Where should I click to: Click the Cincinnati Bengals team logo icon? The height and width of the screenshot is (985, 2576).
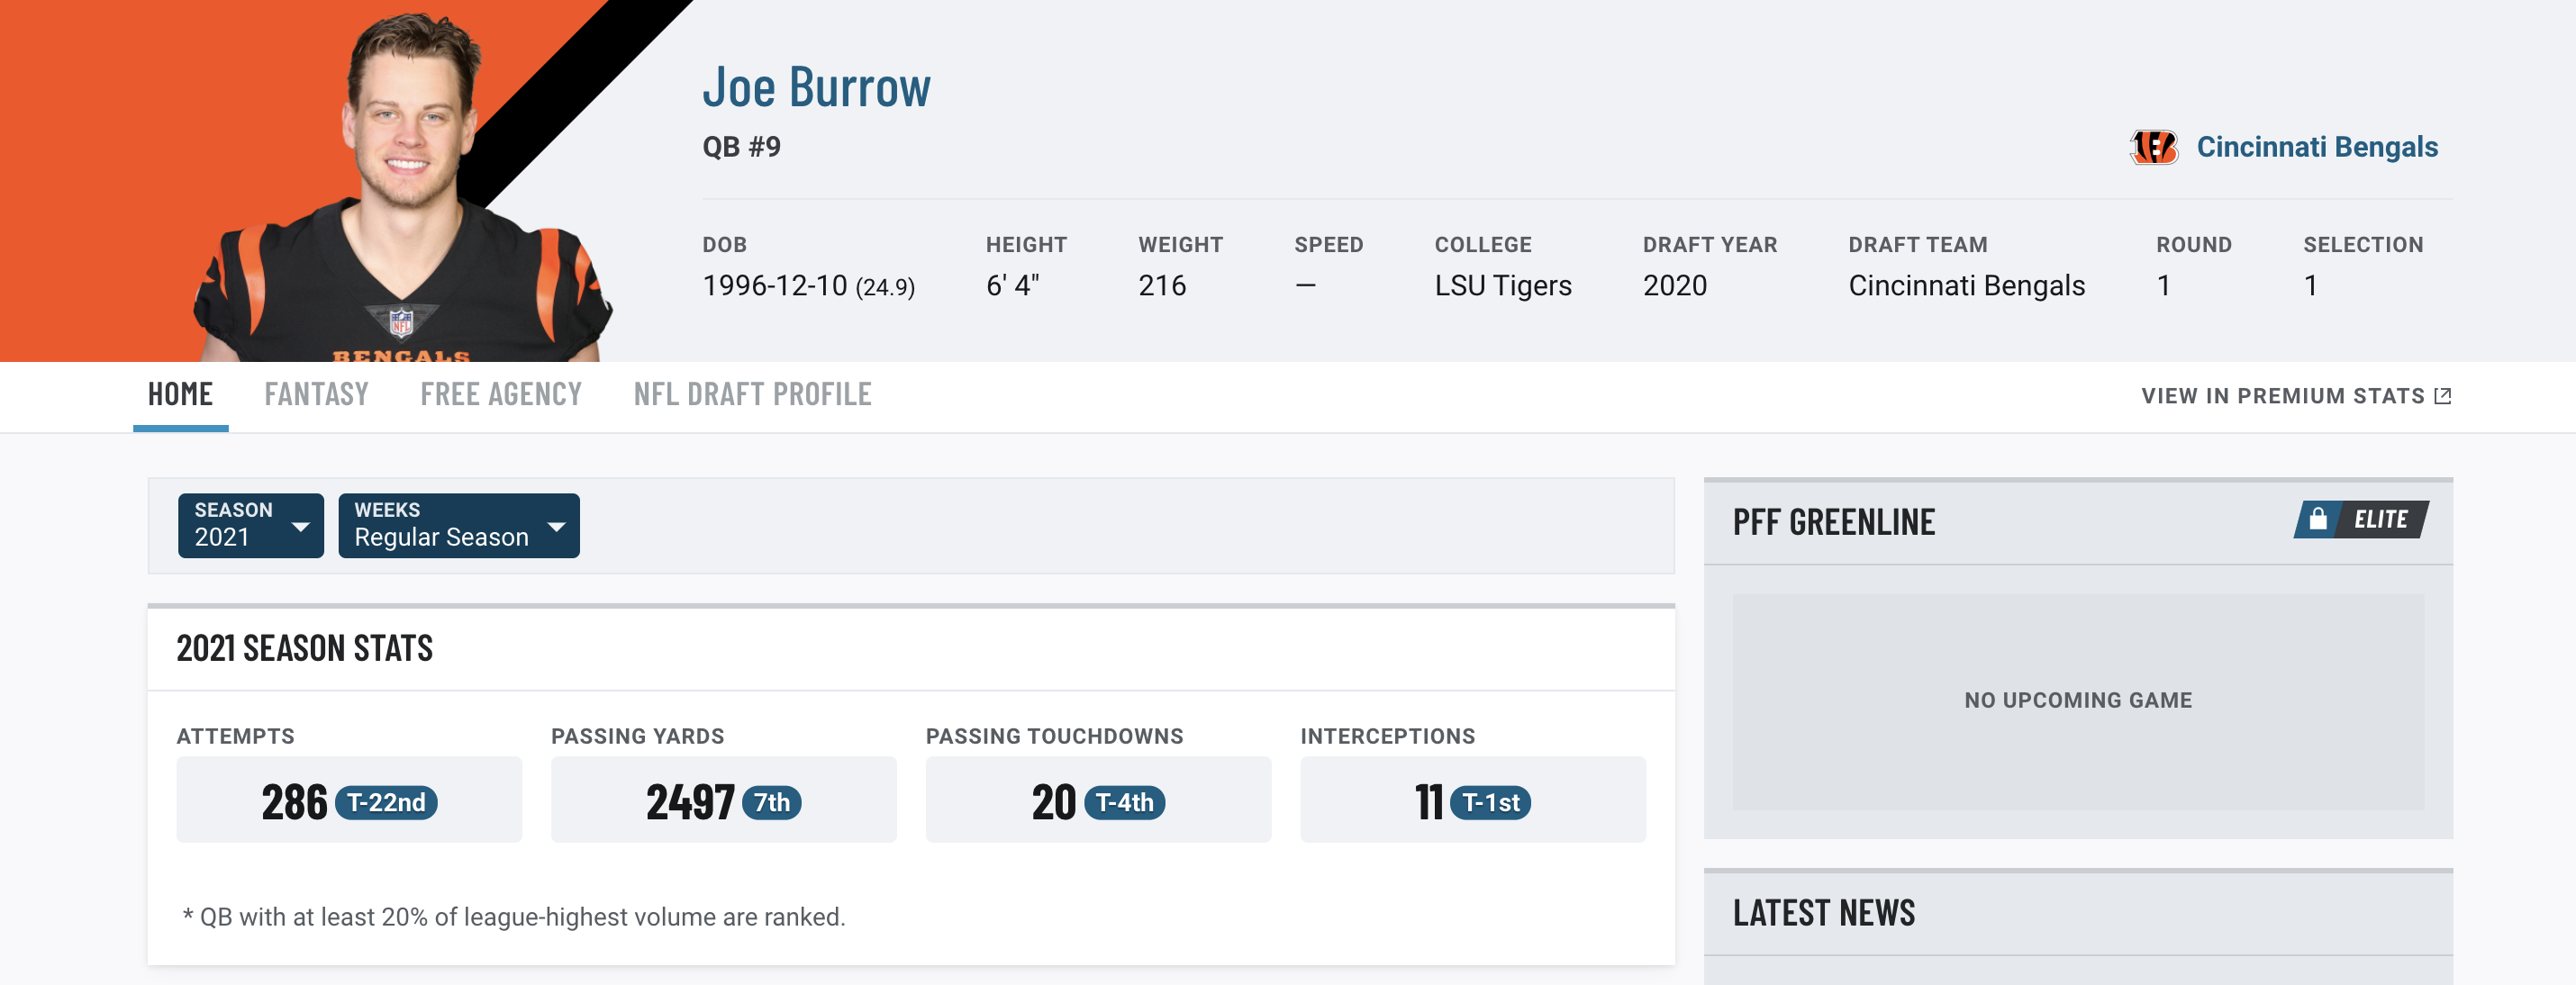click(2153, 147)
